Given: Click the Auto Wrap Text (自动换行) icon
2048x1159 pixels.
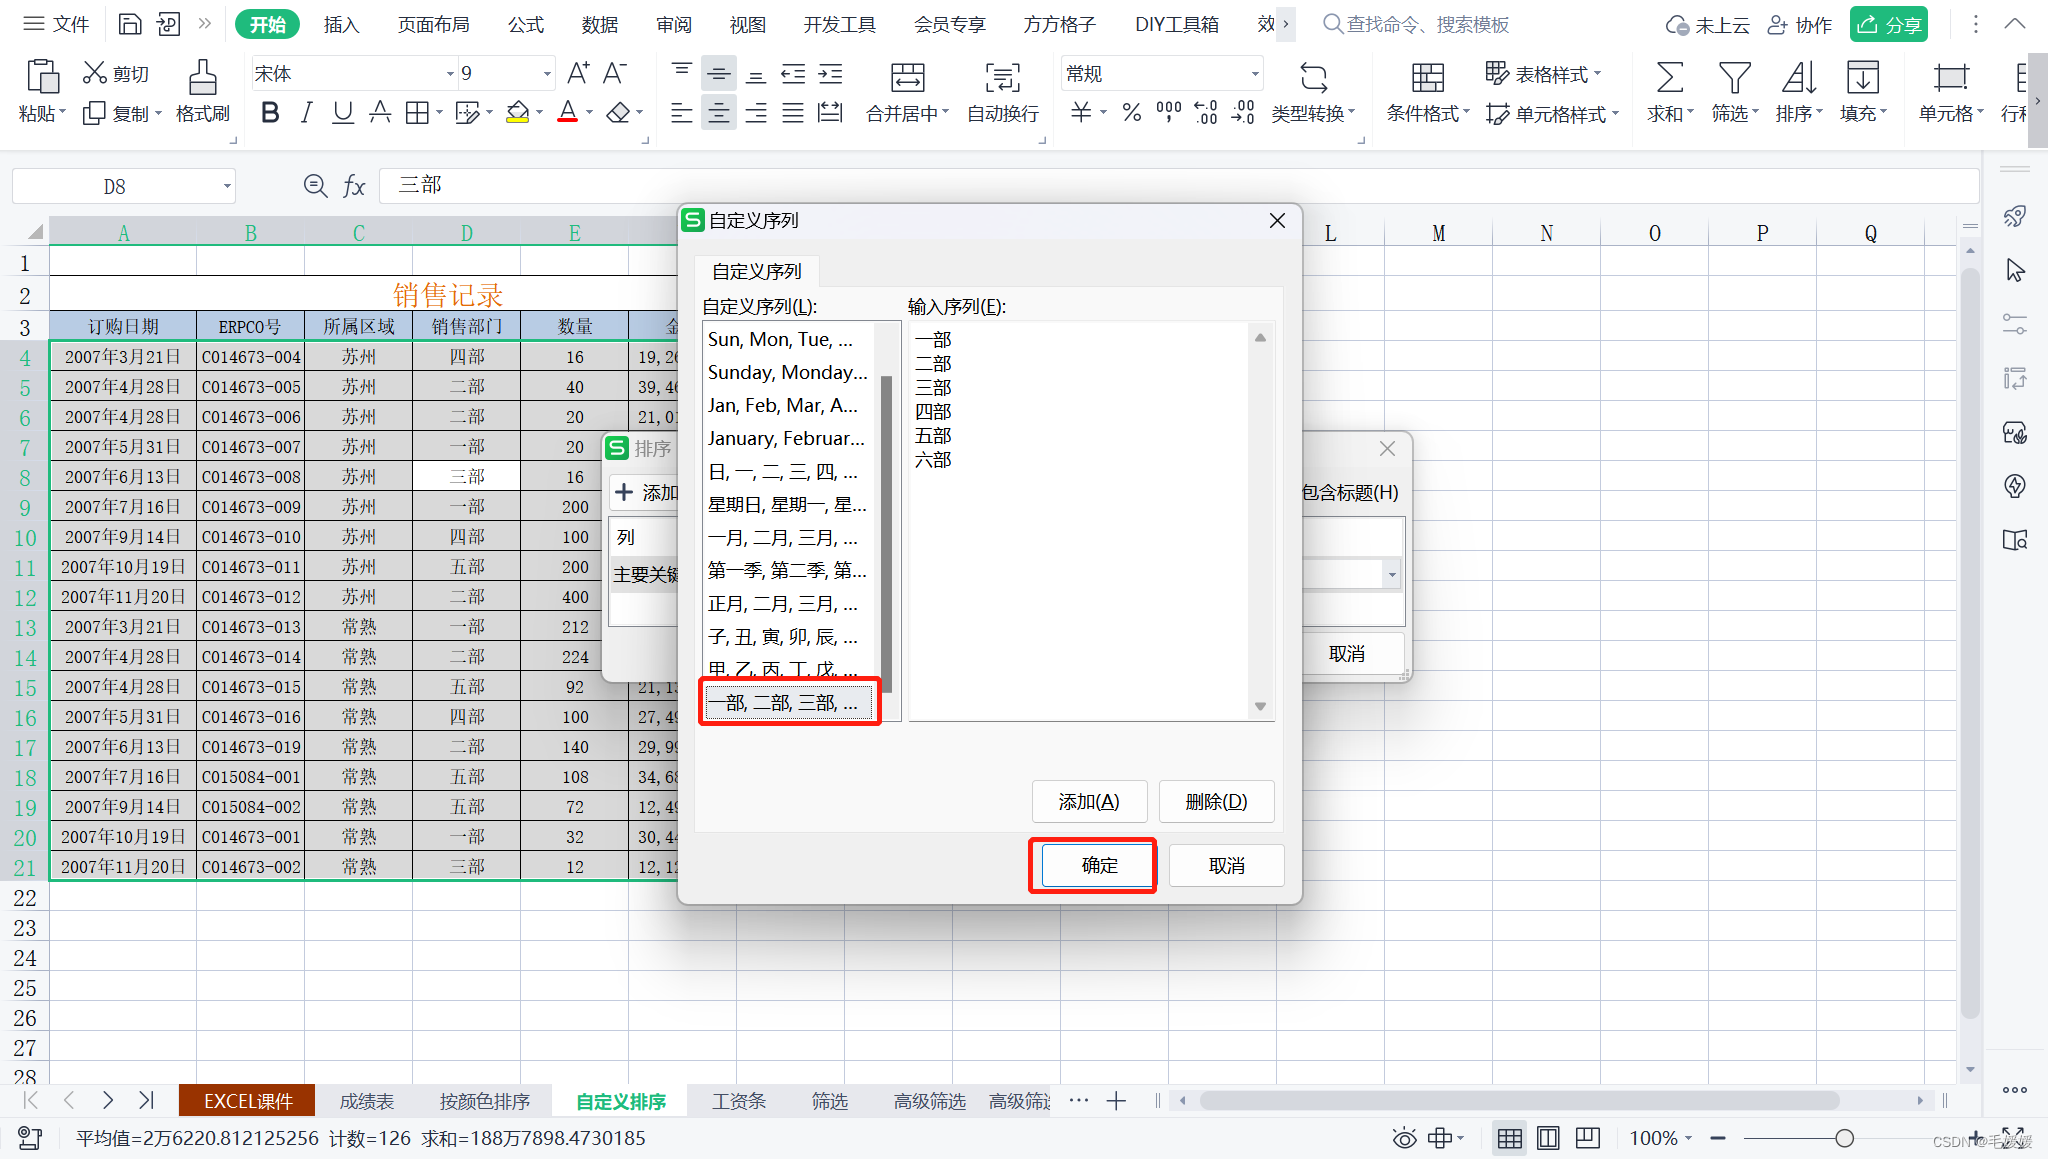Looking at the screenshot, I should click(1002, 78).
